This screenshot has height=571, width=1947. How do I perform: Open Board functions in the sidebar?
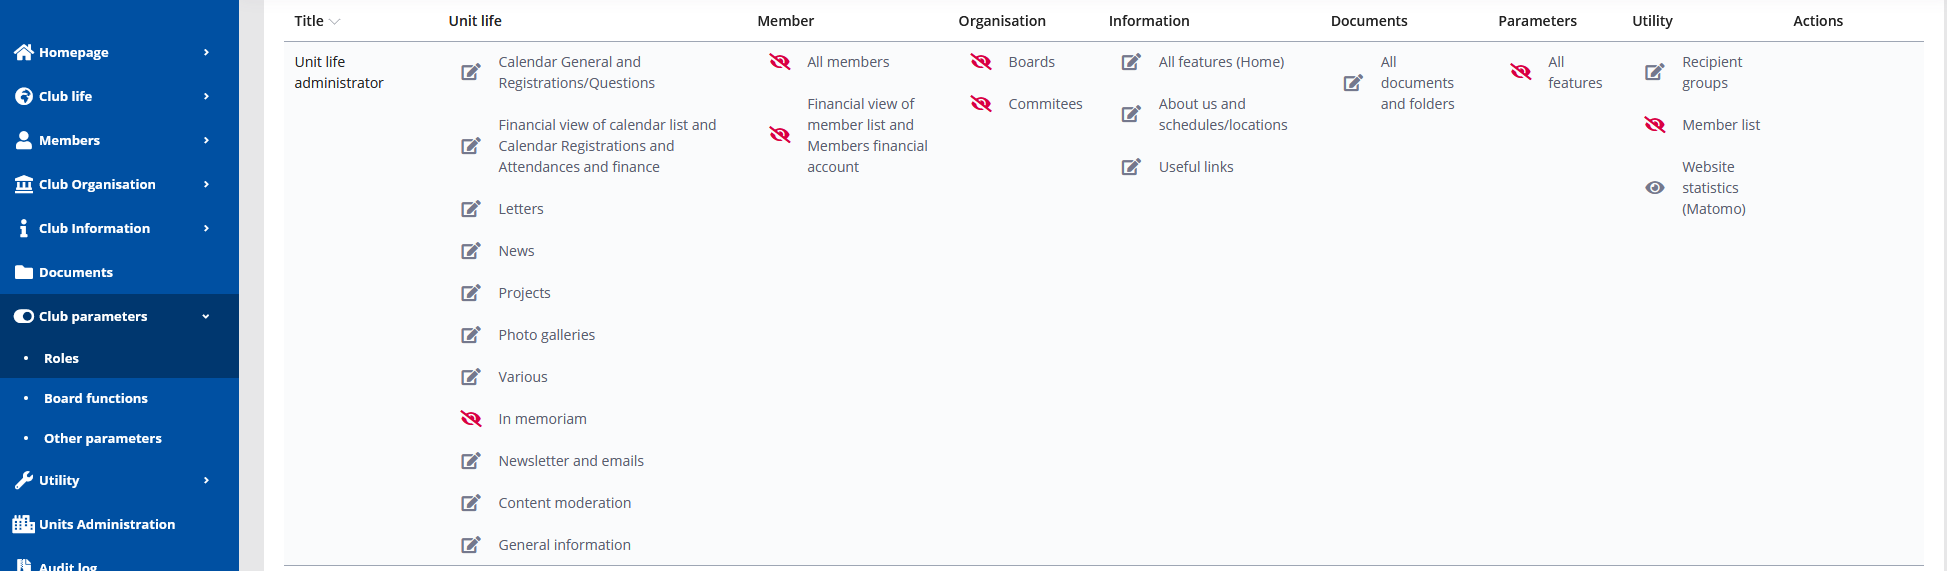click(96, 398)
